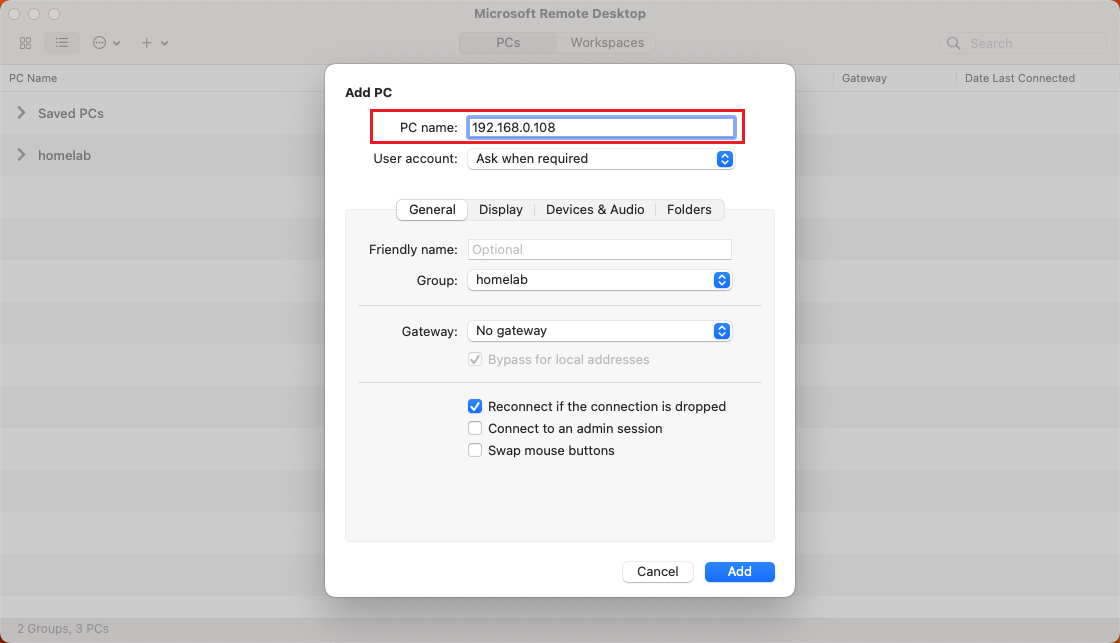The width and height of the screenshot is (1120, 643).
Task: Click the Add button
Action: 739,572
